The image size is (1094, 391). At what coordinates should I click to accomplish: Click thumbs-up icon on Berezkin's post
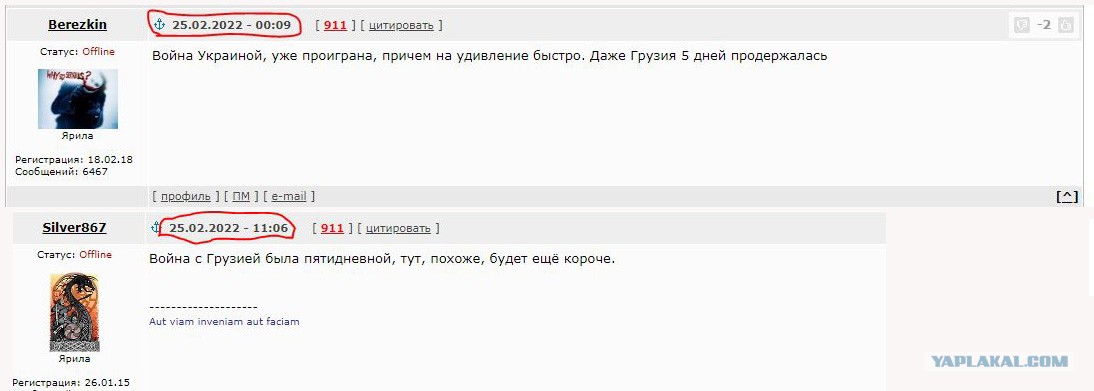point(1065,25)
